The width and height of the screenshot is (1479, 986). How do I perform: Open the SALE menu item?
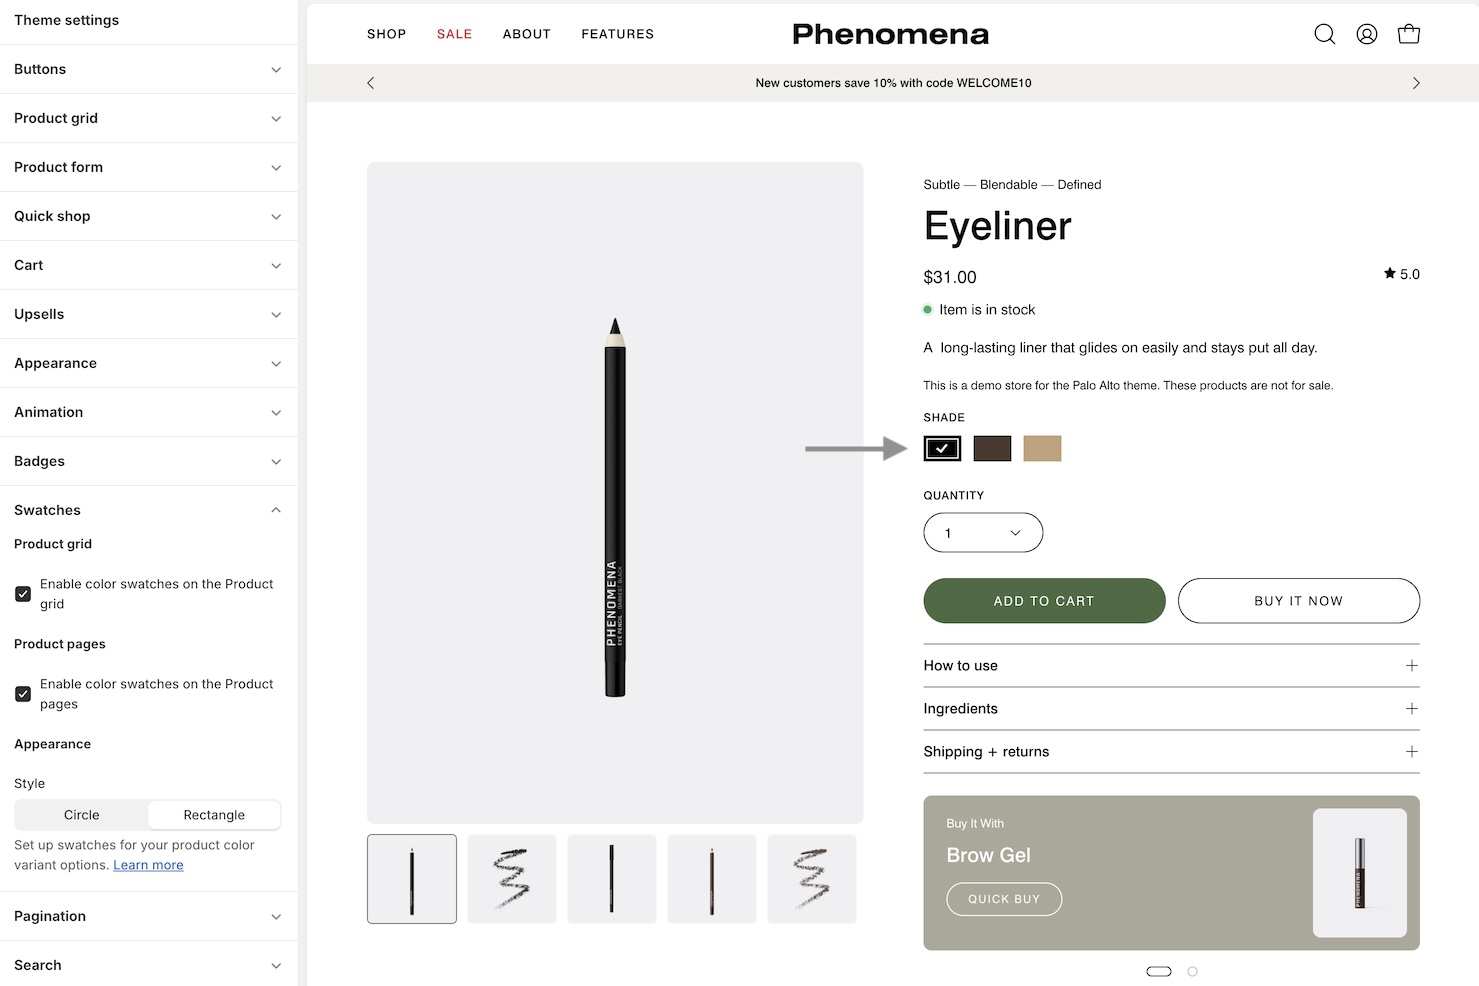pyautogui.click(x=454, y=34)
